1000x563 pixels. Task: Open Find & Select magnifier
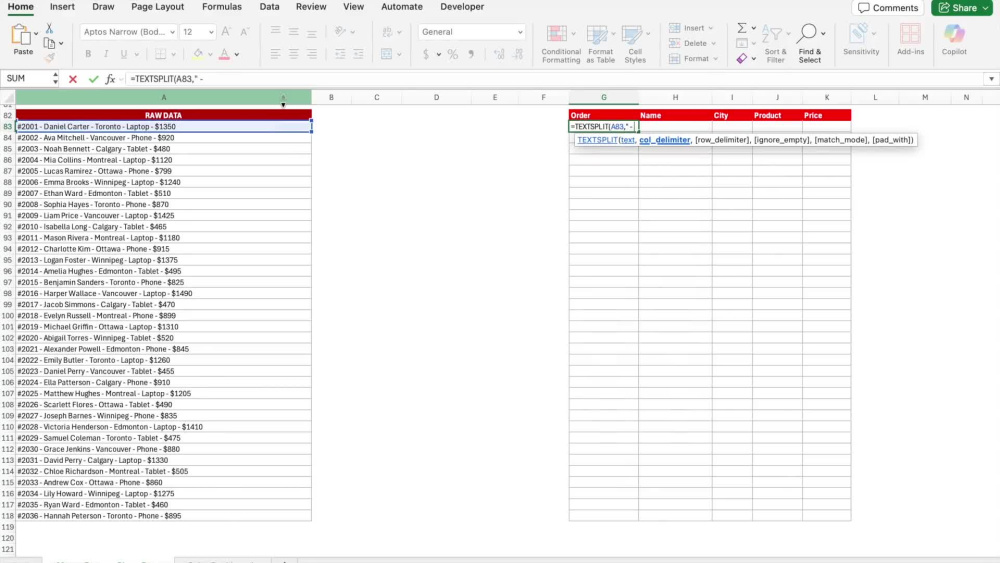coord(809,43)
